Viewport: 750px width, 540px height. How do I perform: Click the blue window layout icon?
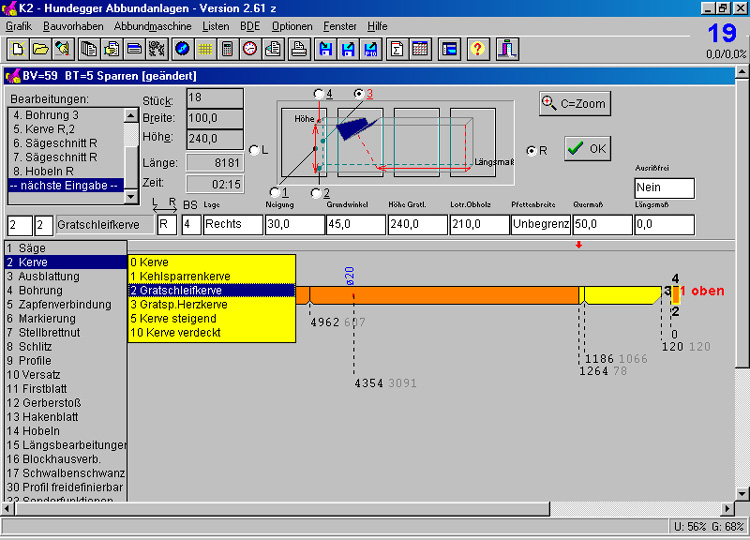449,49
